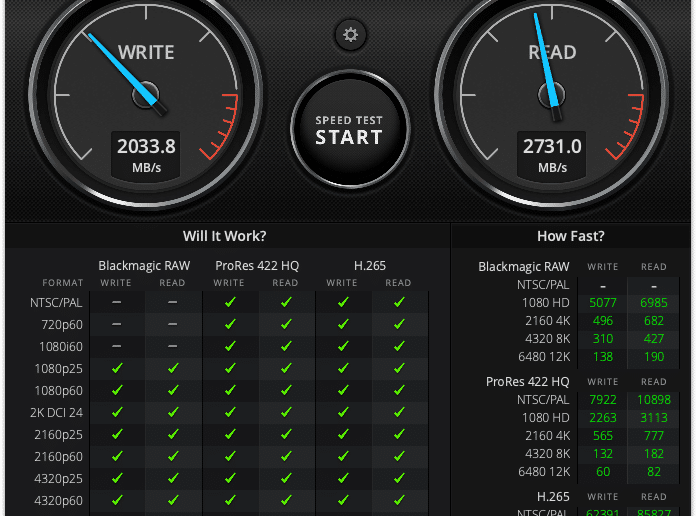The image size is (696, 516).
Task: Click H.265 read checkmark for 2160p60 row
Action: point(399,456)
